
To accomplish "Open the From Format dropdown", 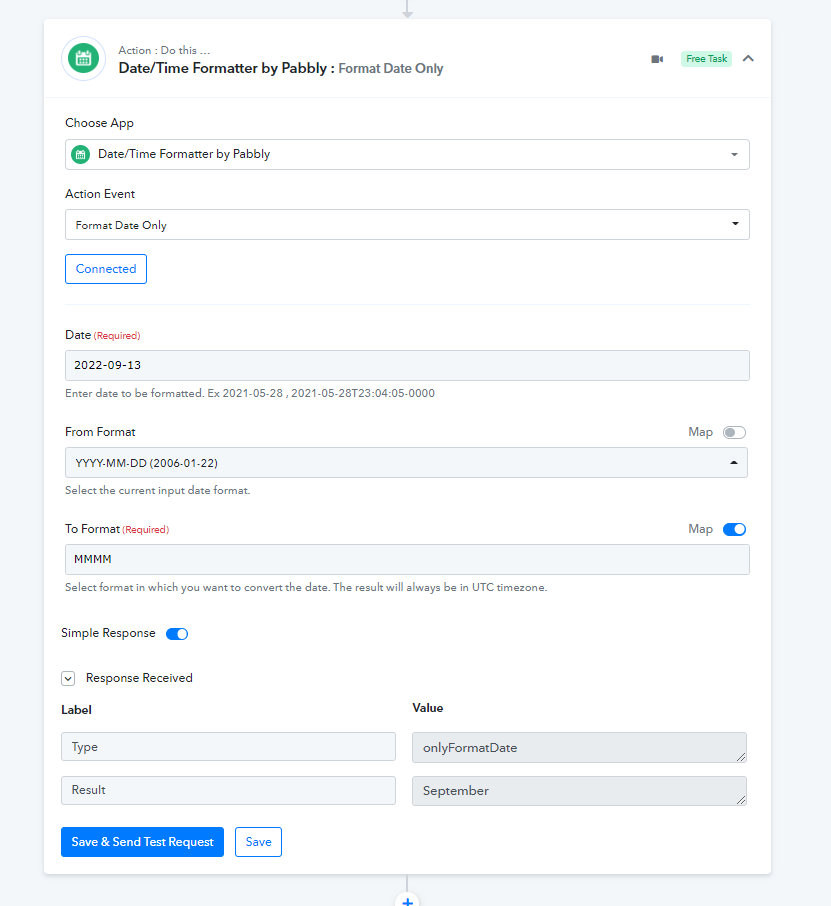I will (x=406, y=462).
